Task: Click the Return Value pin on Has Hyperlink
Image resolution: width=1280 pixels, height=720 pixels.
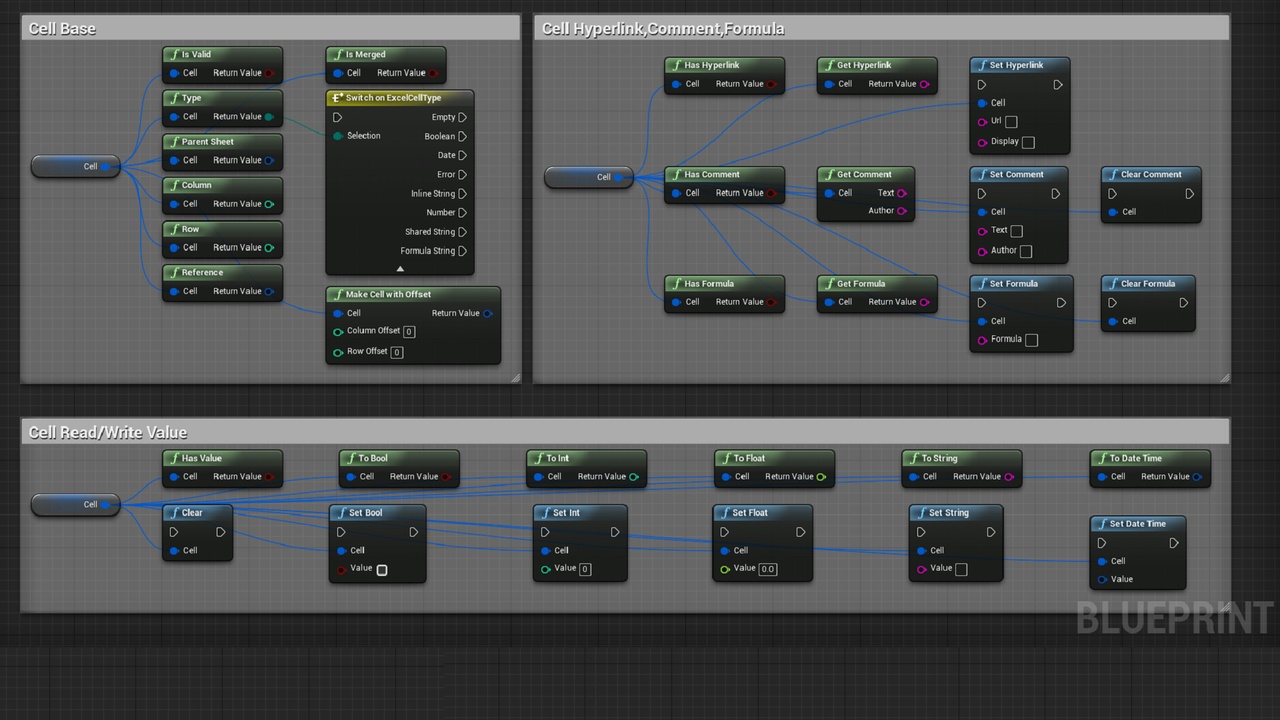Action: pyautogui.click(x=771, y=84)
